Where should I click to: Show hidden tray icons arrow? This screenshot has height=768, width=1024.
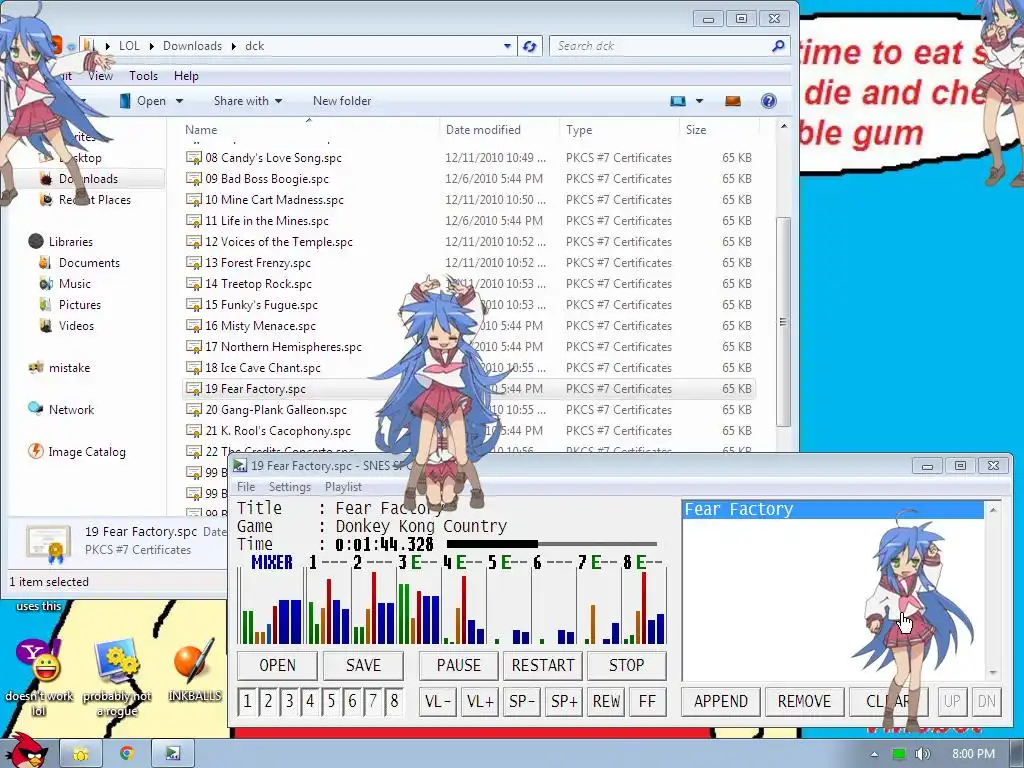(x=874, y=754)
